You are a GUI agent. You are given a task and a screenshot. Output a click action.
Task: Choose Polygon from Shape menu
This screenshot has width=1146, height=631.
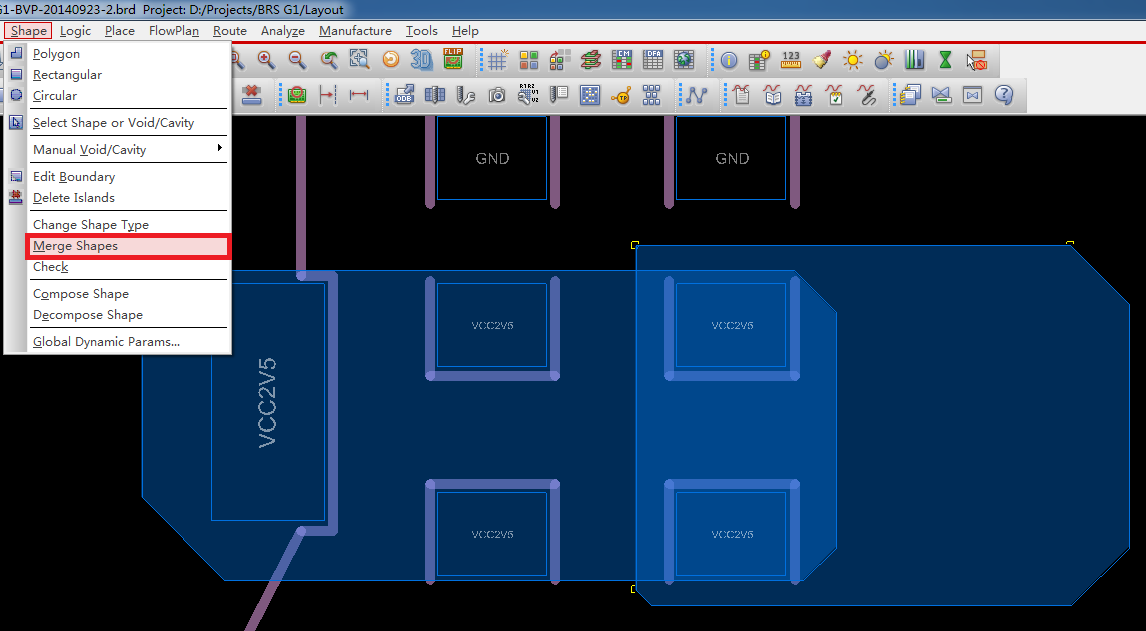point(56,54)
